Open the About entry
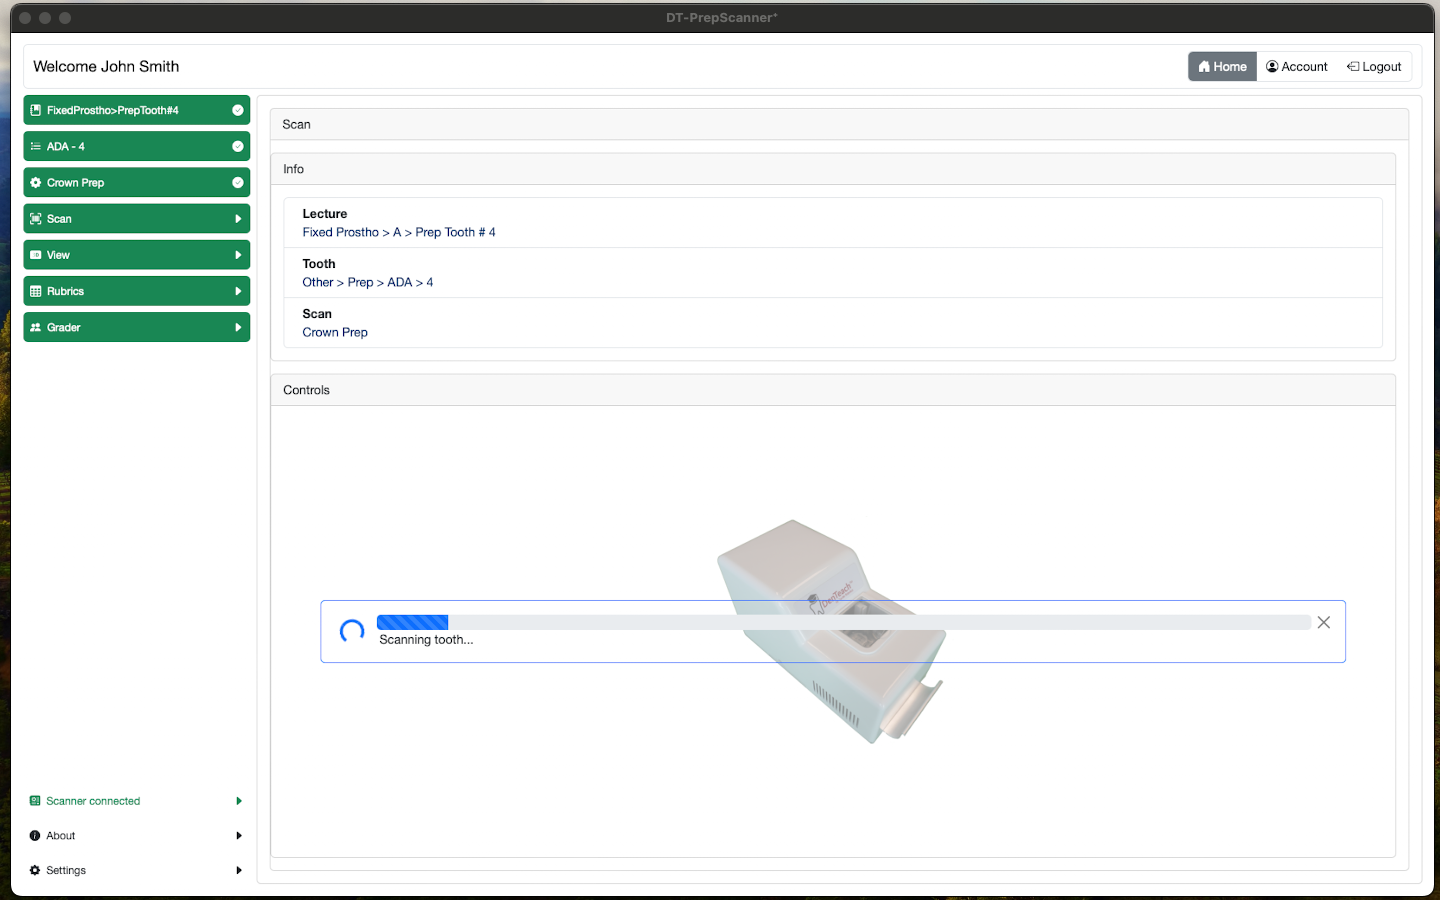Image resolution: width=1440 pixels, height=900 pixels. coord(137,836)
